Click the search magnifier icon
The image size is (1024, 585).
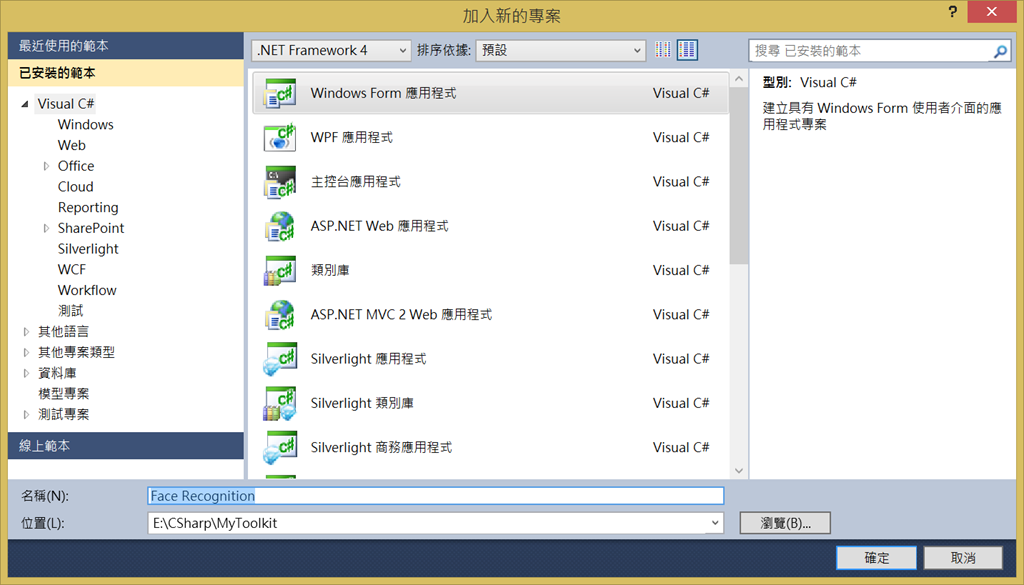click(1000, 51)
